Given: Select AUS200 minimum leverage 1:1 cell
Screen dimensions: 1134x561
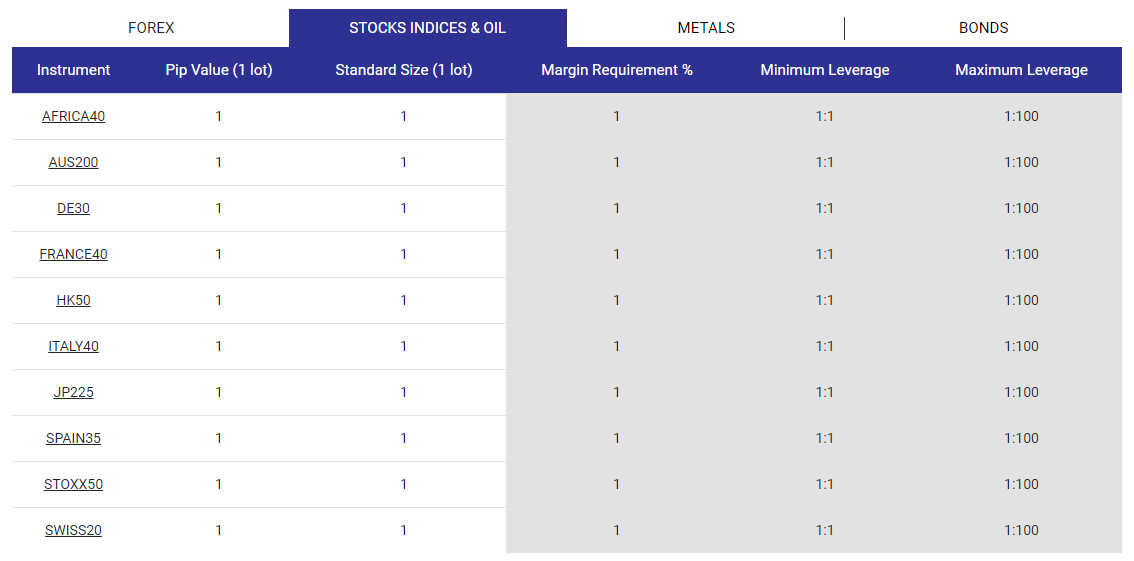Looking at the screenshot, I should point(824,163).
